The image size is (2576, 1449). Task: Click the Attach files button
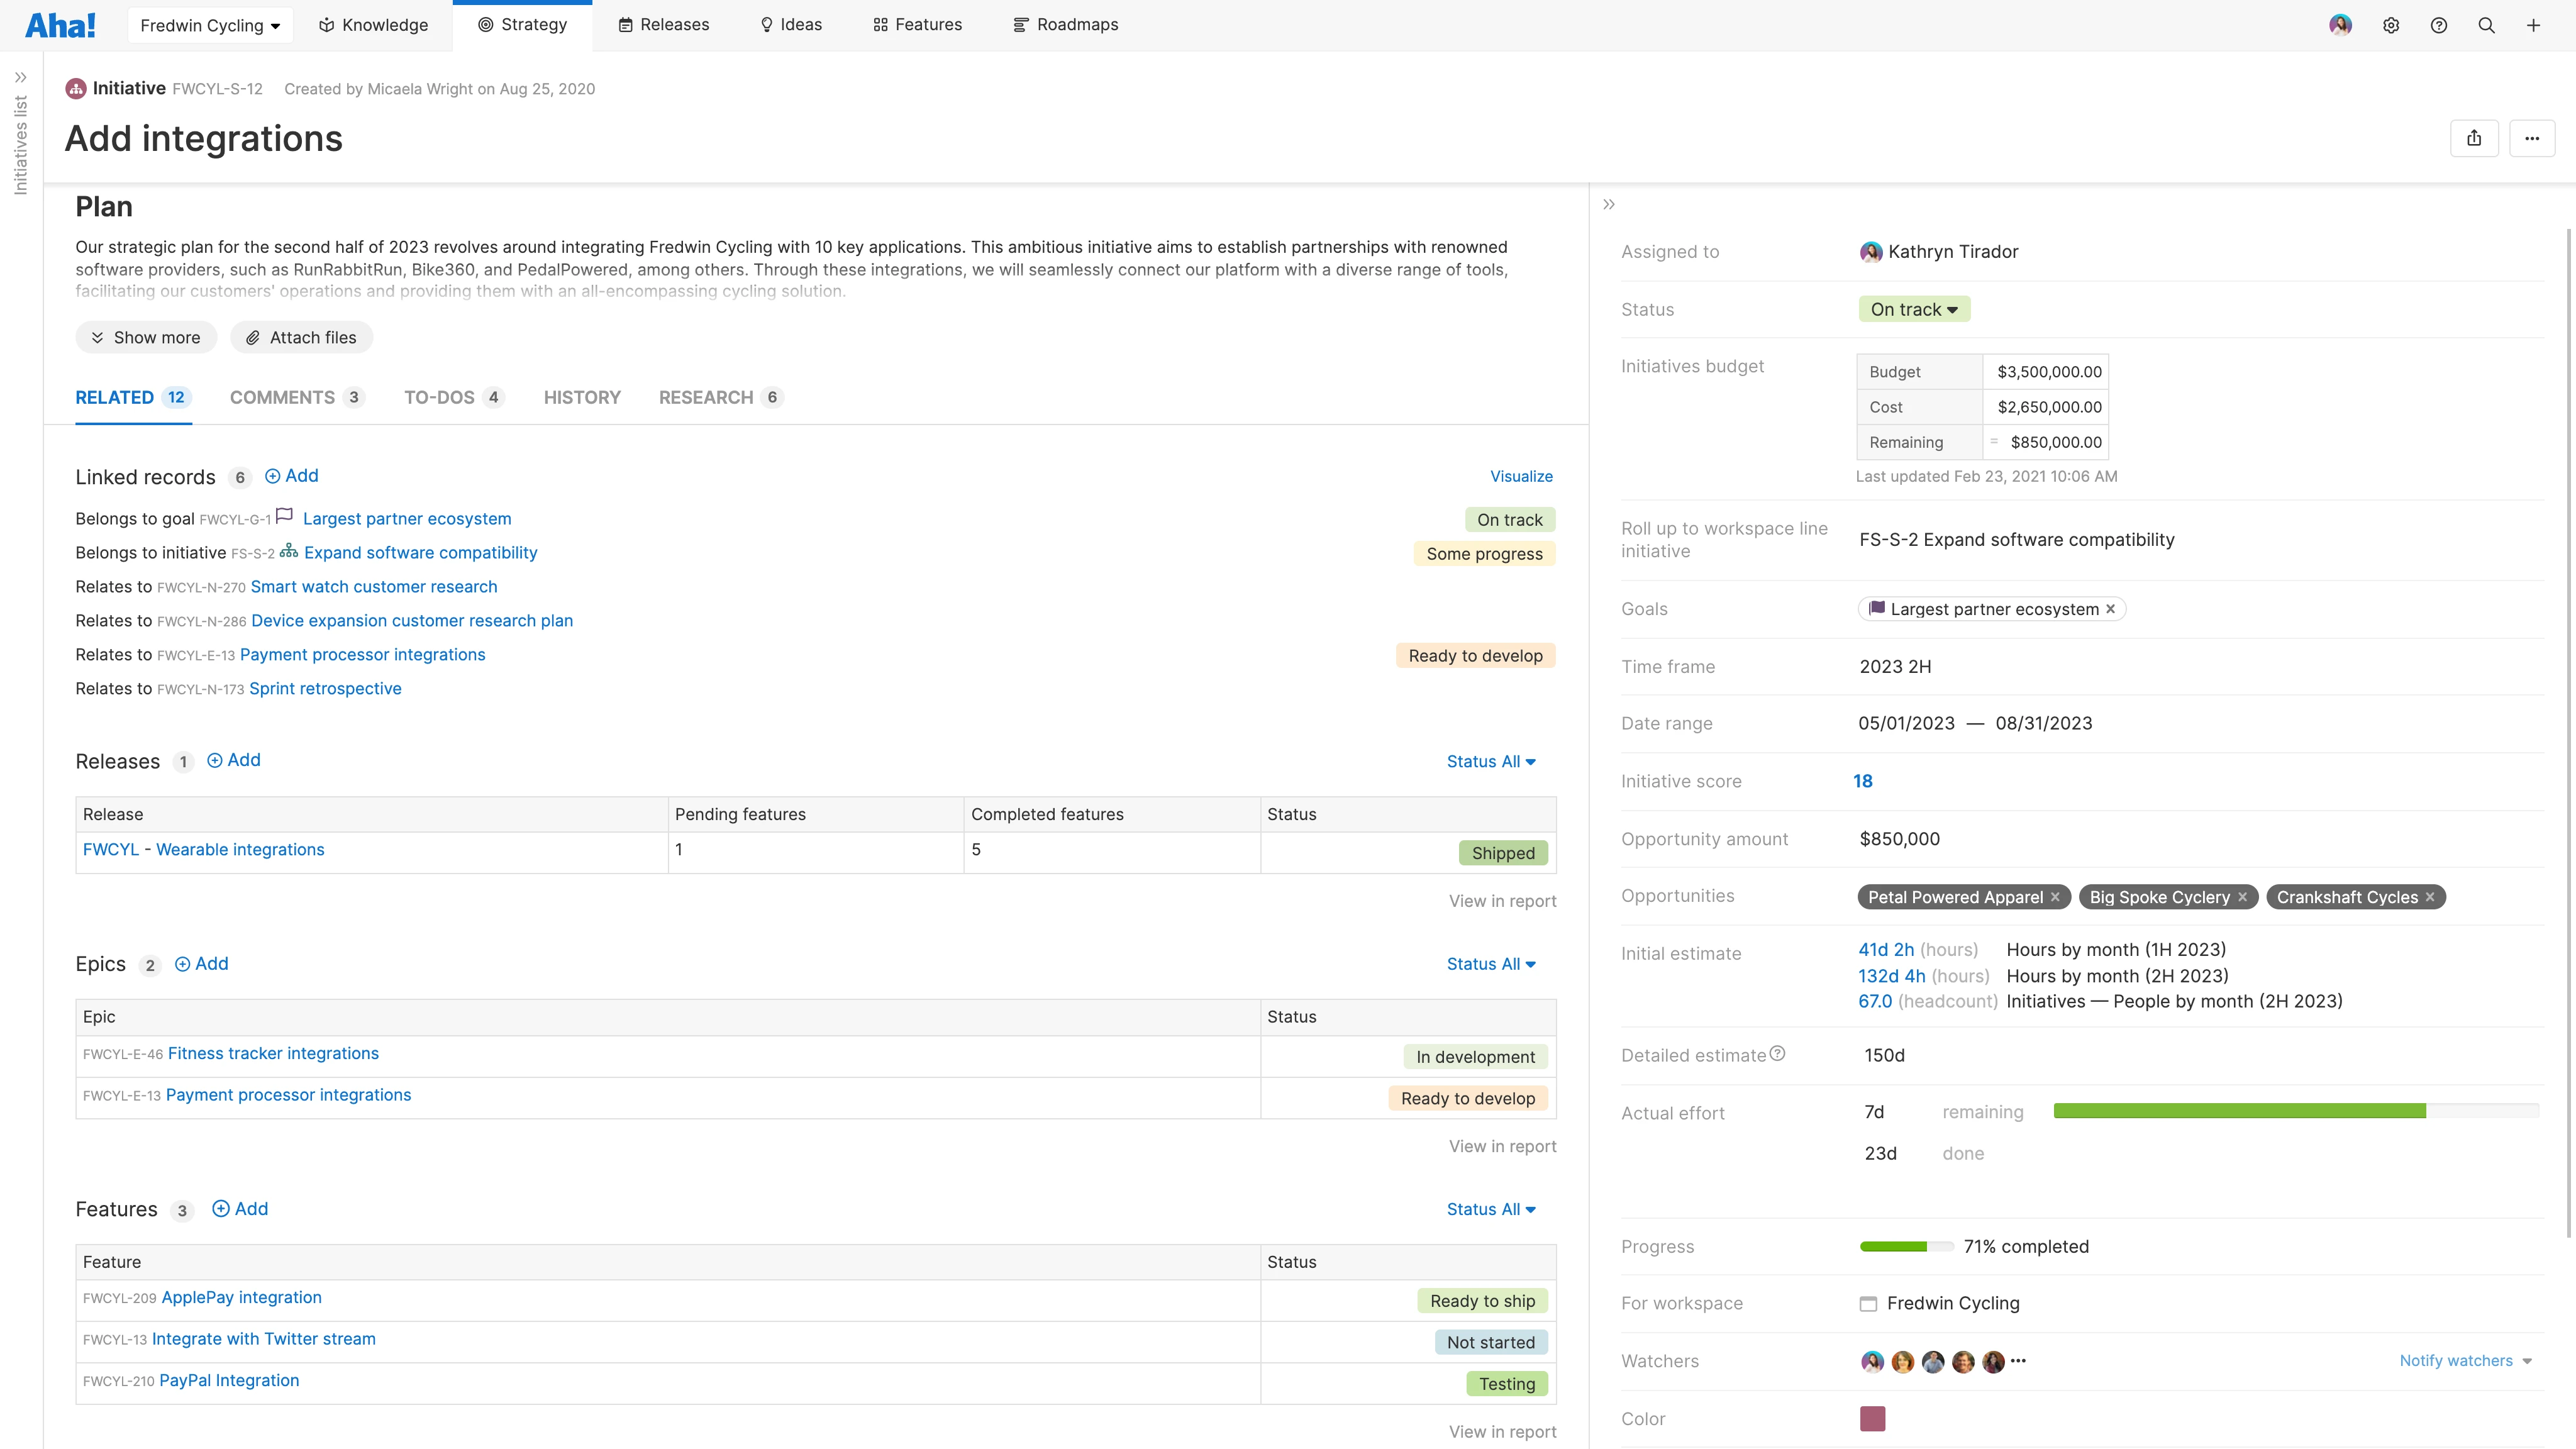pos(301,337)
